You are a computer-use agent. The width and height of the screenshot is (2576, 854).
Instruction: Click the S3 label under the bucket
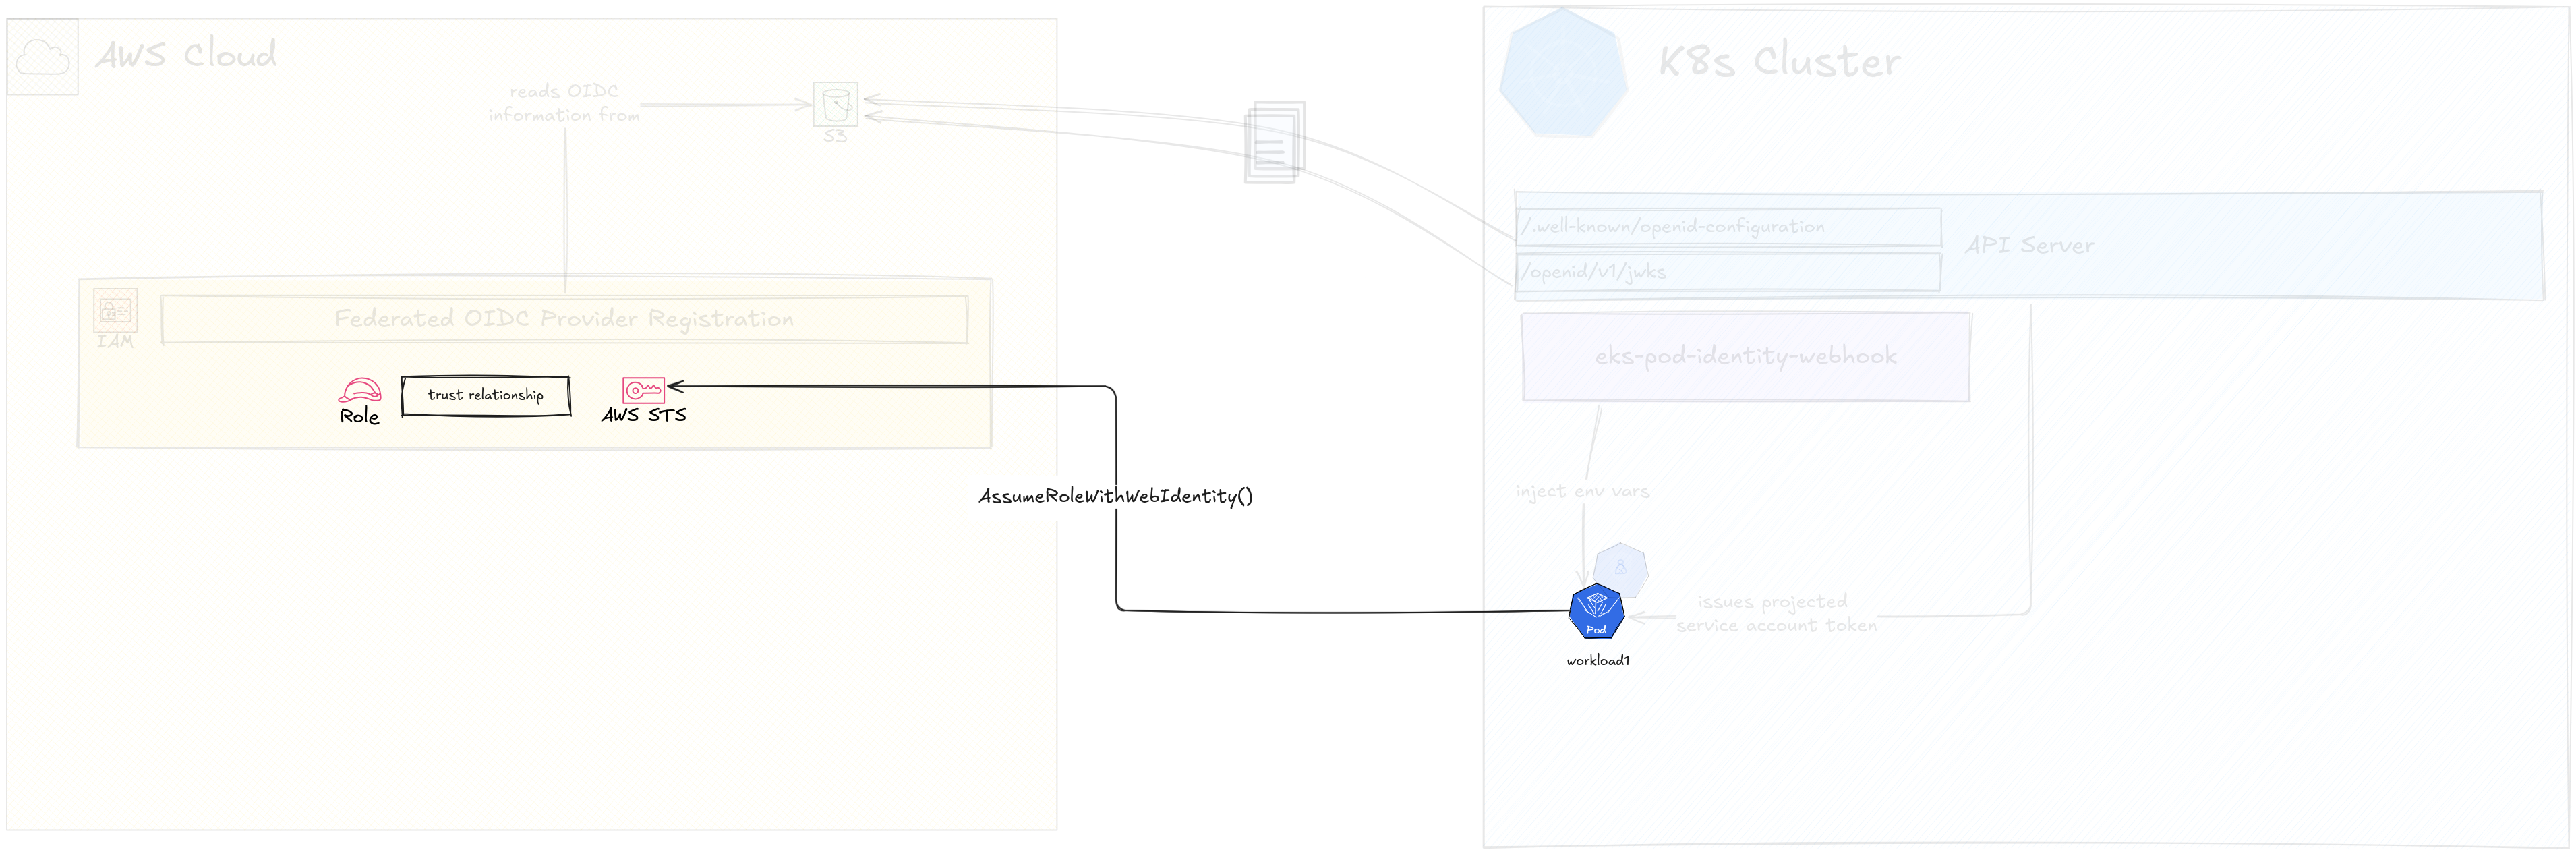835,136
